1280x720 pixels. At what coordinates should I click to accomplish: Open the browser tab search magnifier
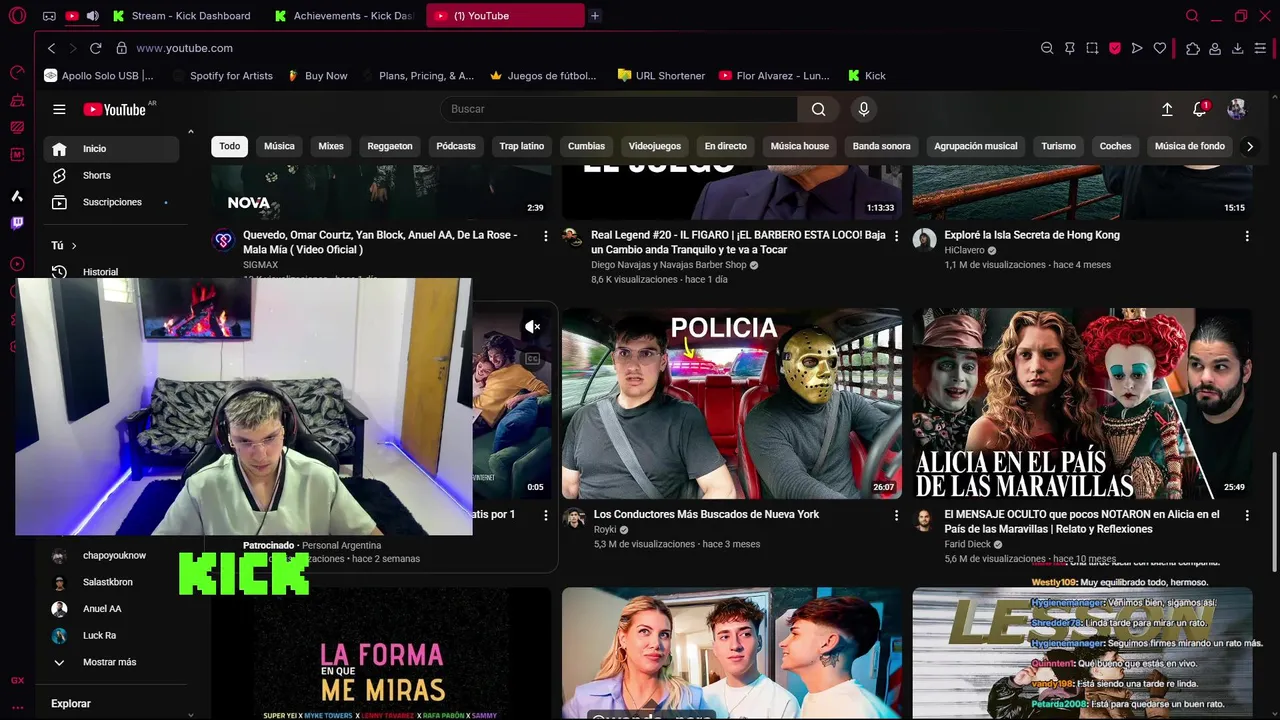(1192, 16)
